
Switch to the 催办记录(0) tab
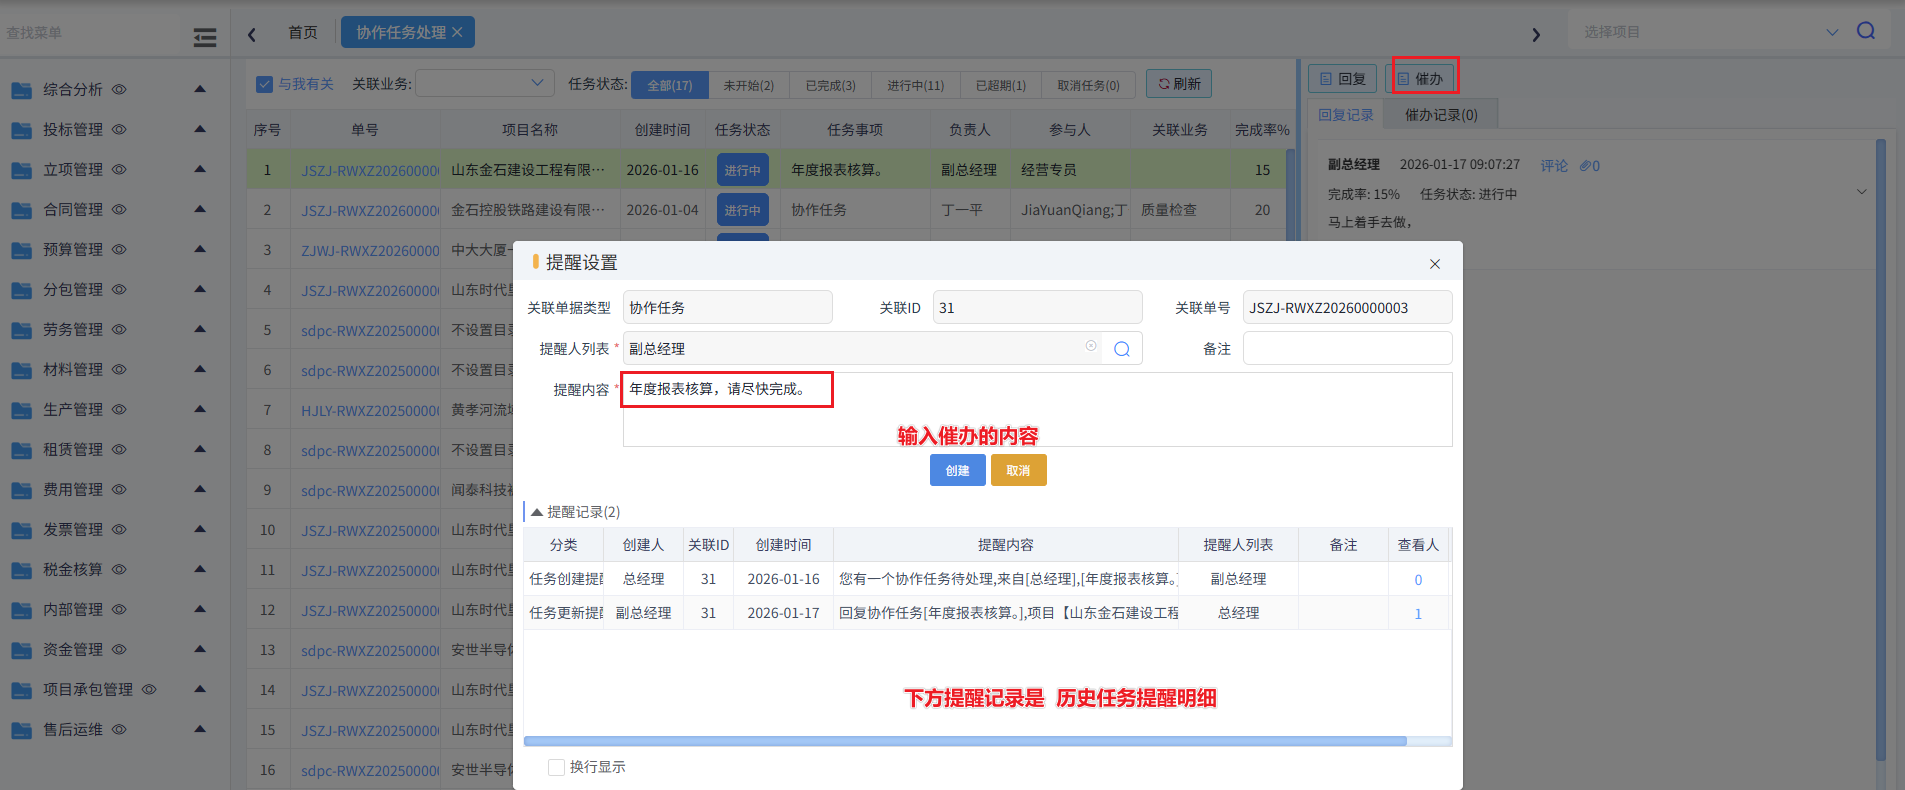click(1440, 115)
